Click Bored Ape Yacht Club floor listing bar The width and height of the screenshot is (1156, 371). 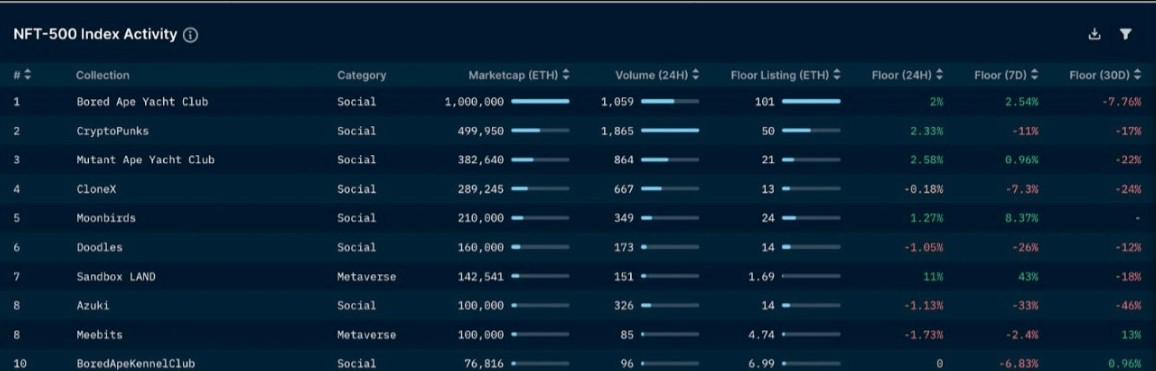(x=810, y=102)
